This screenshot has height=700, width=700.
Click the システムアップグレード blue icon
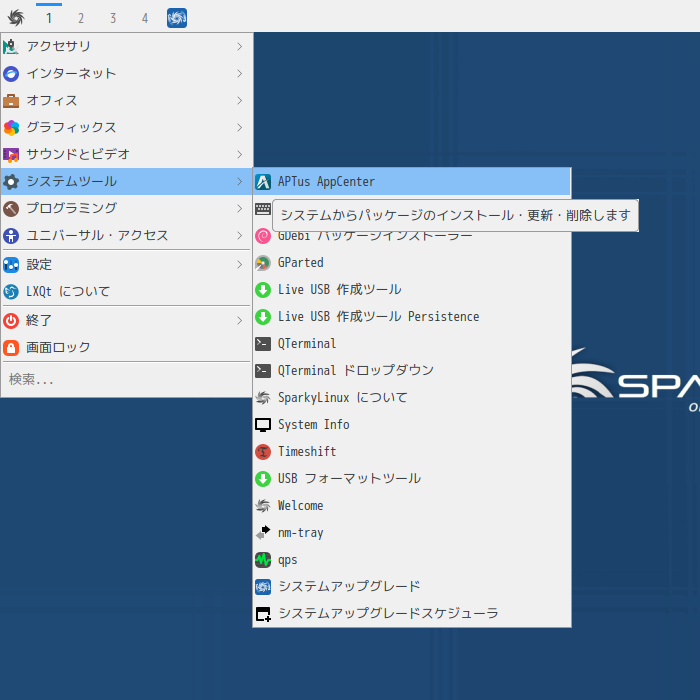coord(263,587)
